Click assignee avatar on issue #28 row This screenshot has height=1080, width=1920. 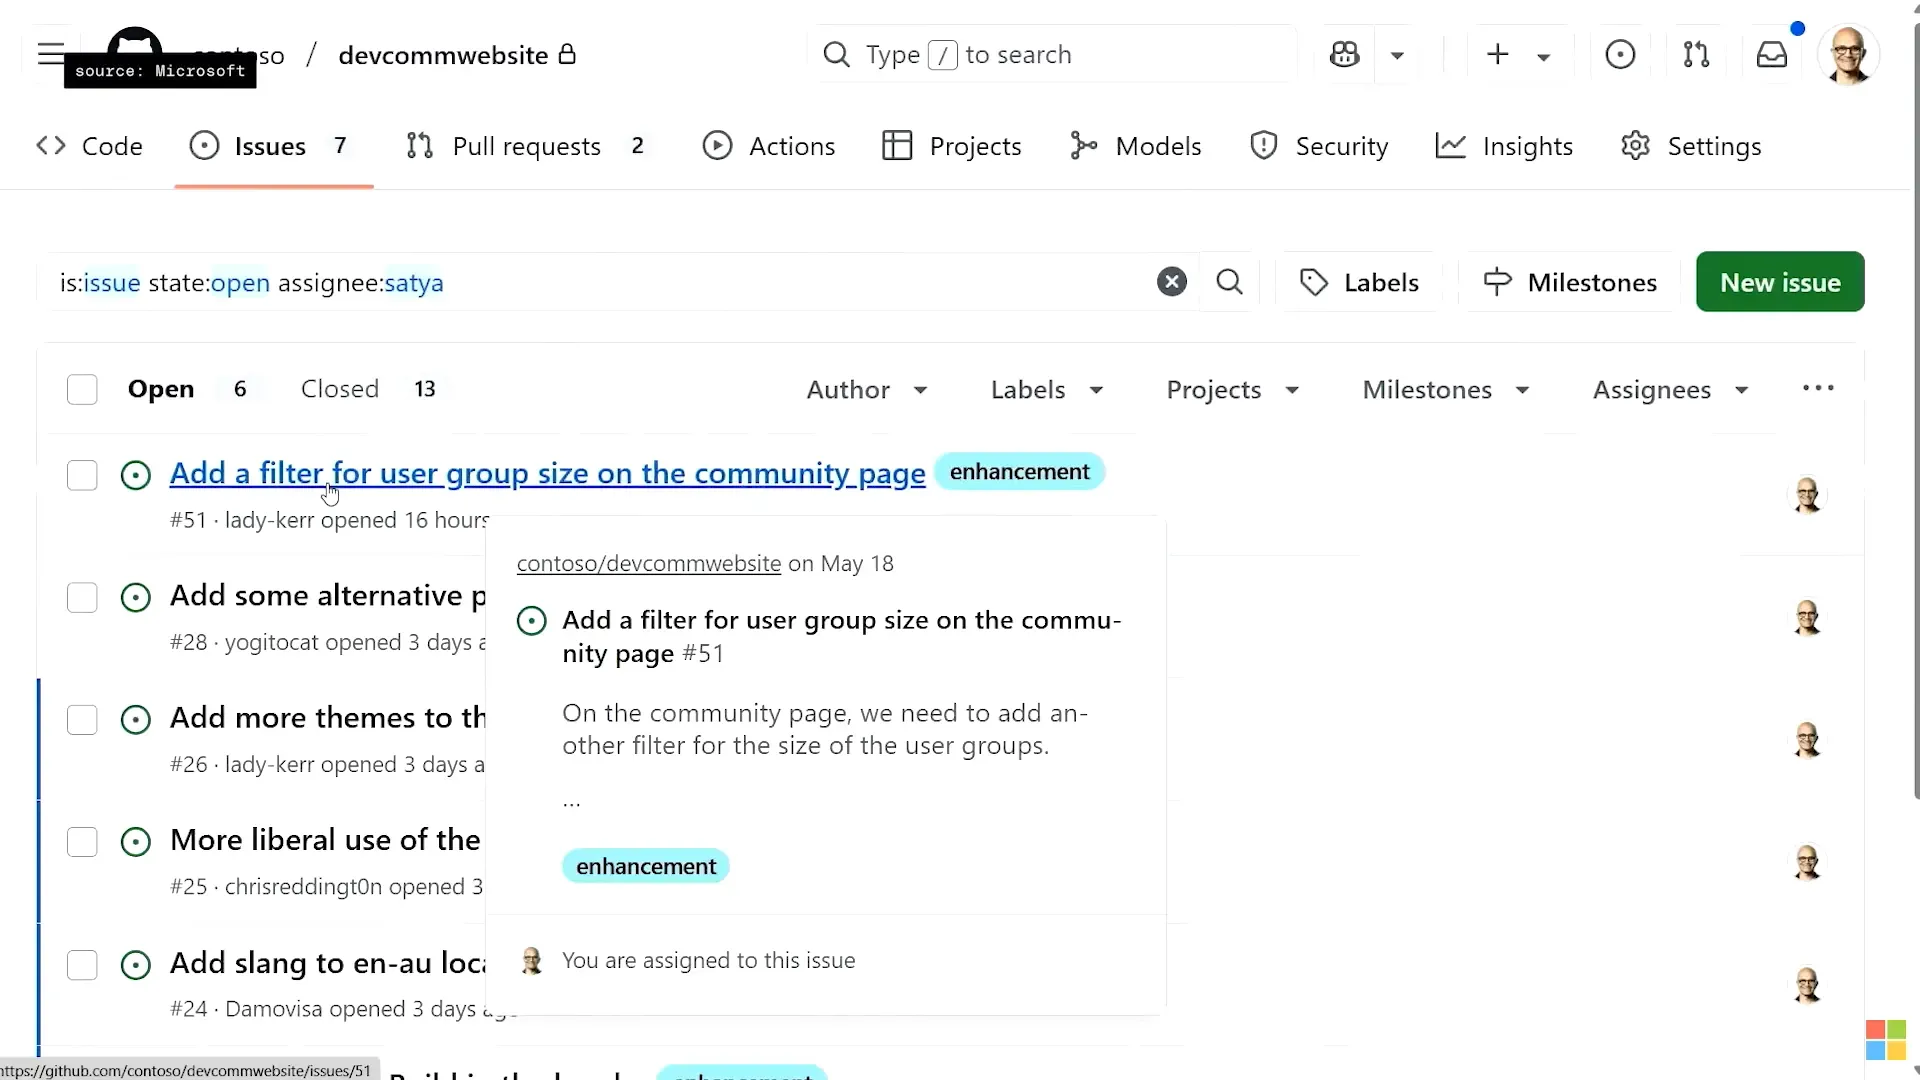tap(1807, 617)
